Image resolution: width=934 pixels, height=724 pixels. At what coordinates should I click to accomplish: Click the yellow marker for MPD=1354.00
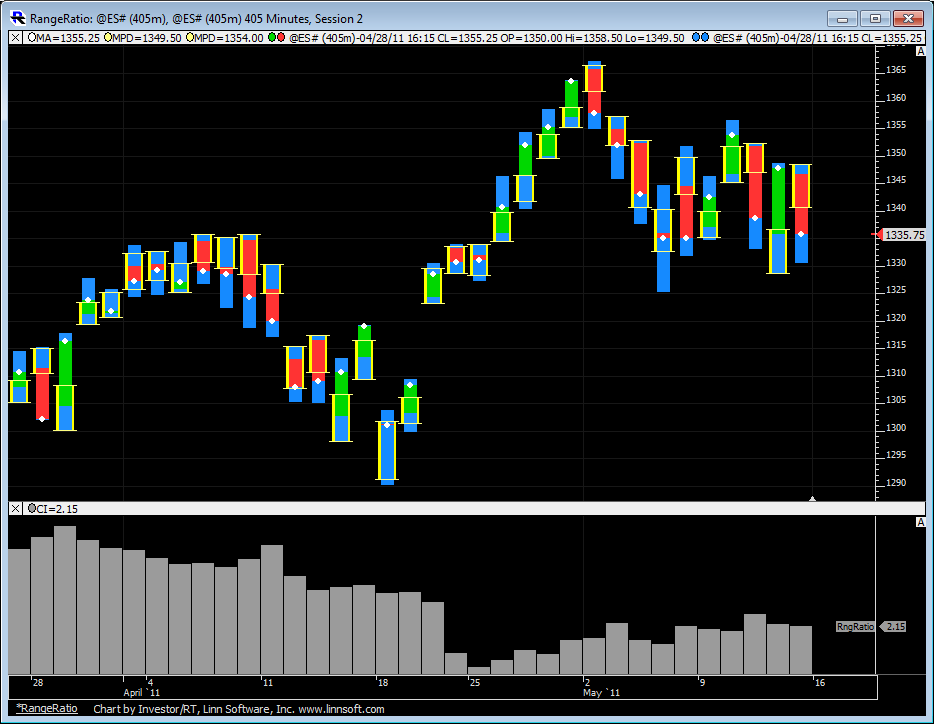[189, 38]
